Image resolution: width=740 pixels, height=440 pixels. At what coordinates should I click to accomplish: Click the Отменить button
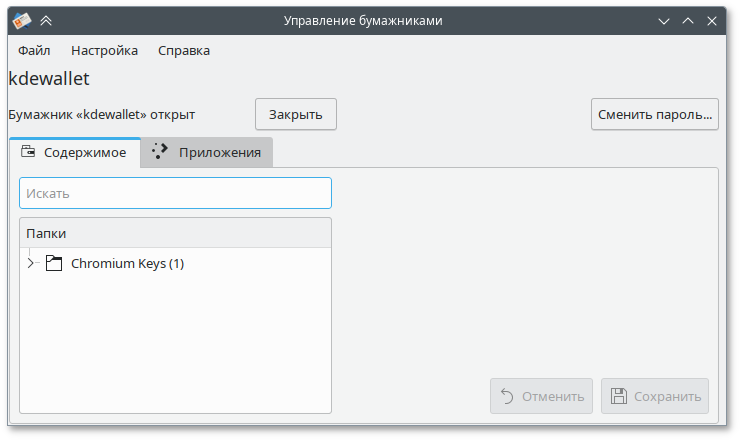click(x=541, y=396)
